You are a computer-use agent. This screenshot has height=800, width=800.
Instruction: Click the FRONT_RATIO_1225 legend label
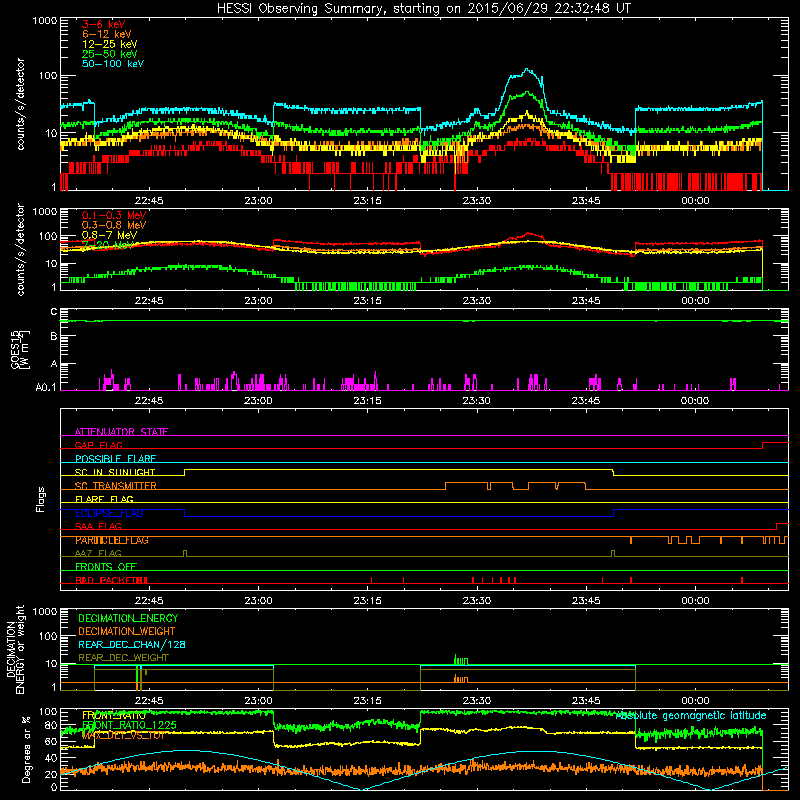pyautogui.click(x=129, y=725)
